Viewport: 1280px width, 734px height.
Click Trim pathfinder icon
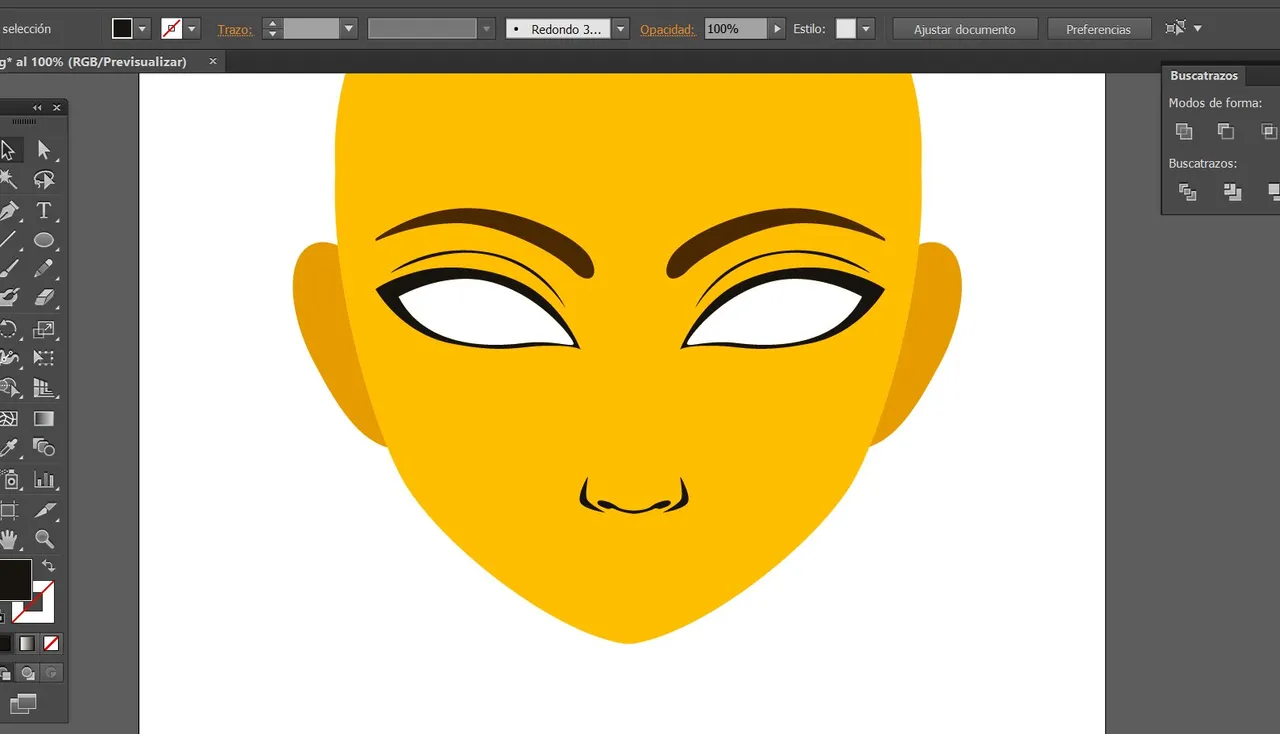pos(1232,192)
